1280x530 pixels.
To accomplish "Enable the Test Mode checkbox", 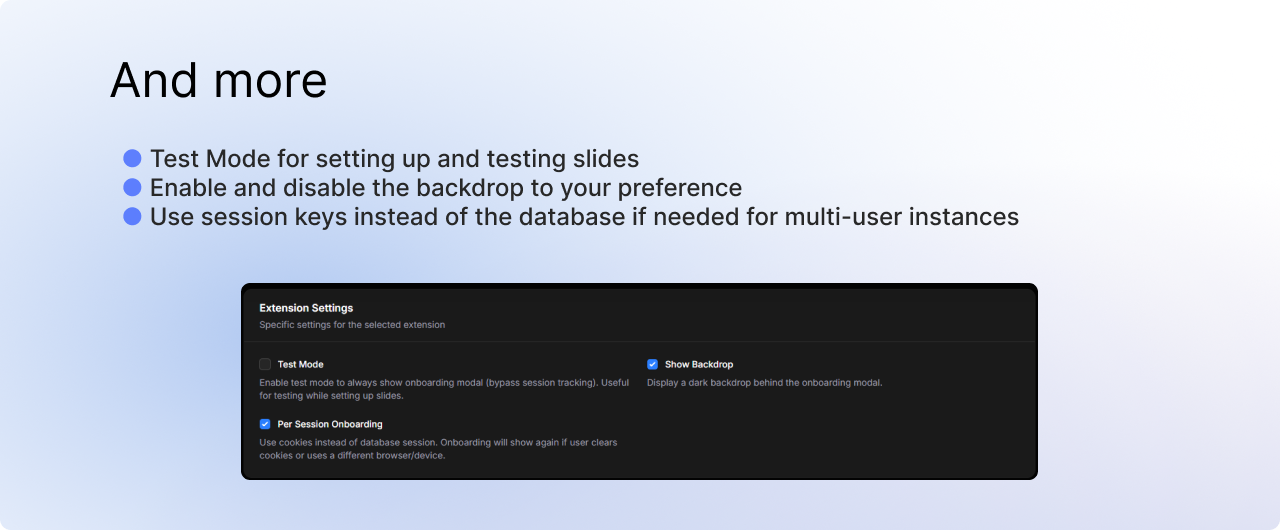I will (265, 364).
